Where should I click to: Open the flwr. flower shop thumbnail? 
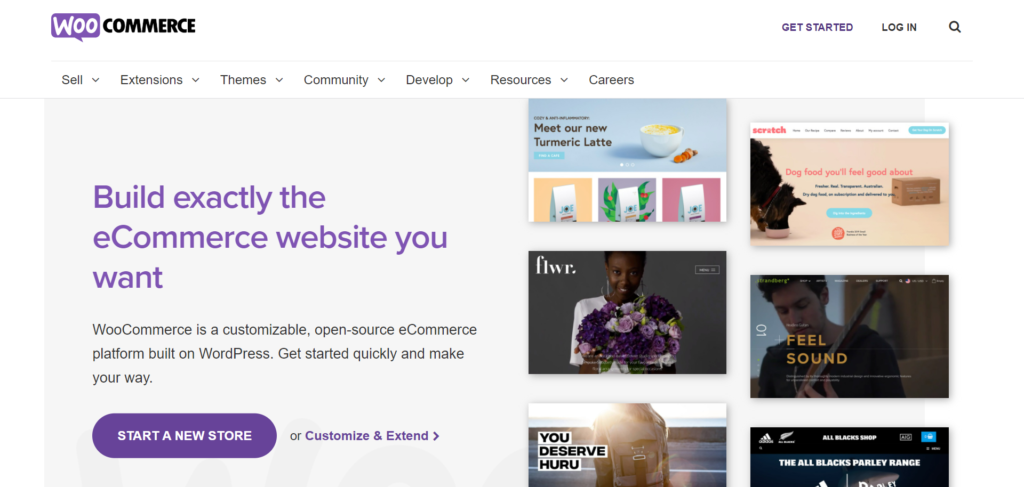[627, 313]
